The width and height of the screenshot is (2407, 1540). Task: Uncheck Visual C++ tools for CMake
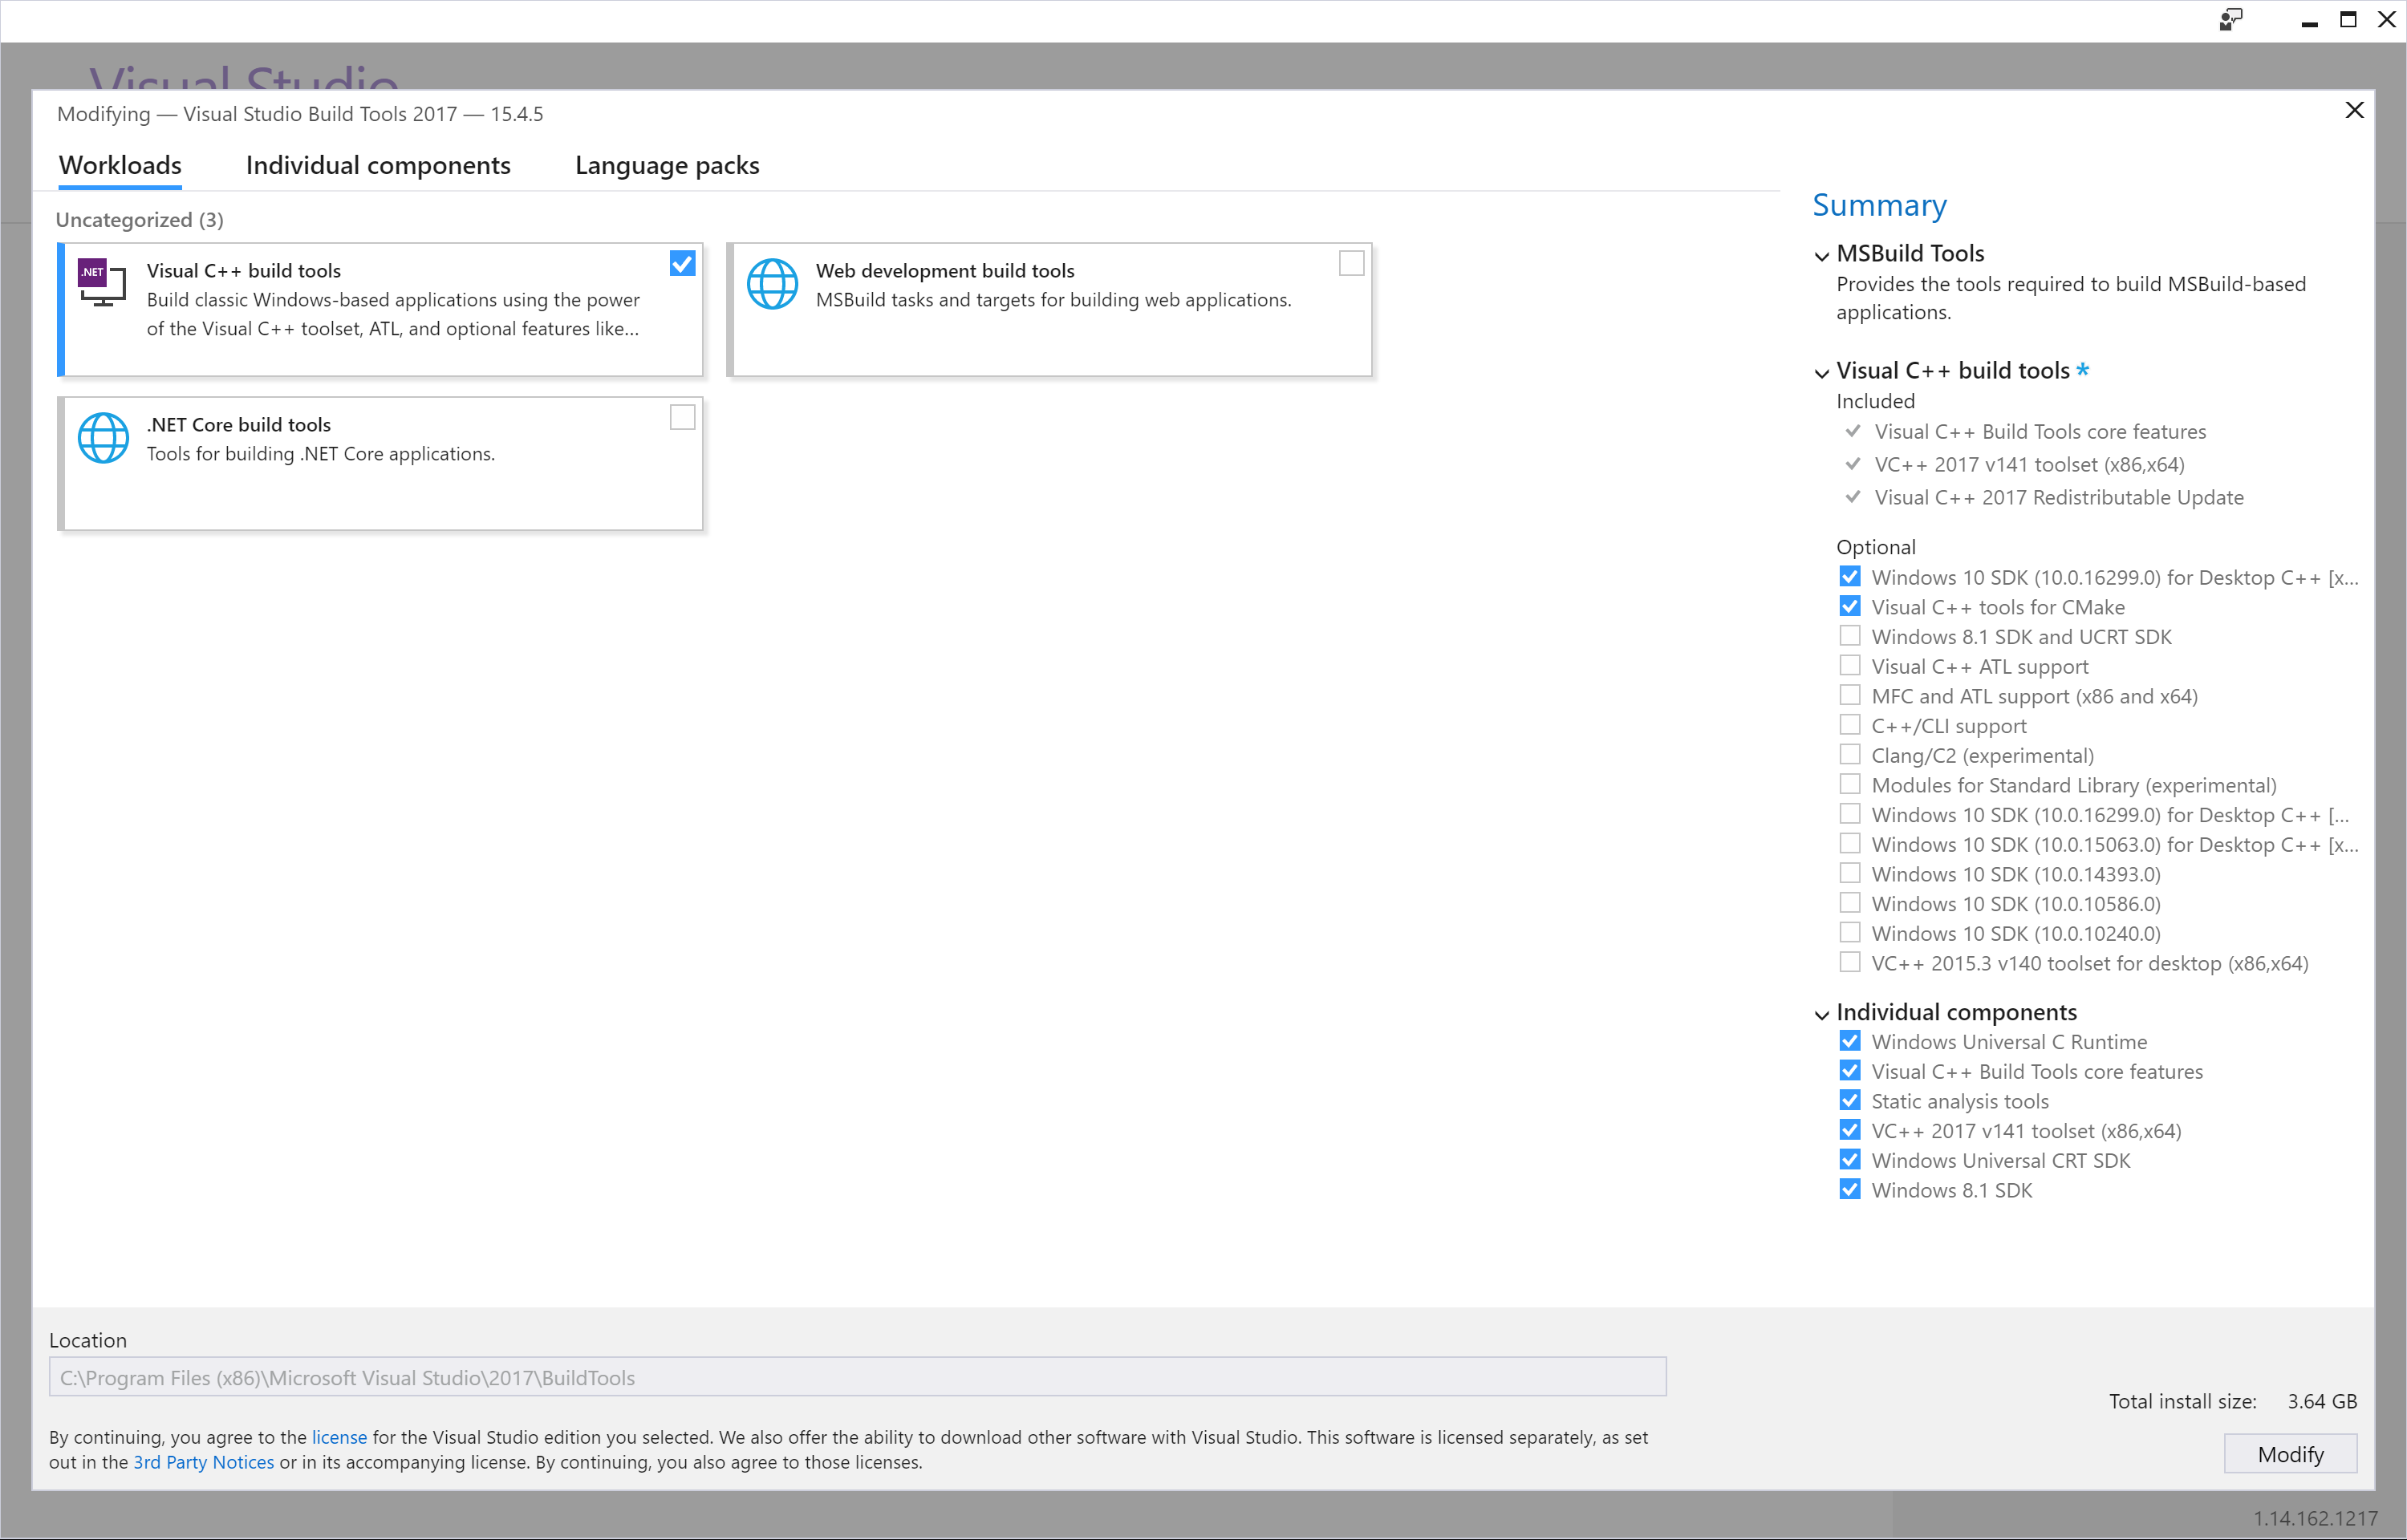[x=1849, y=606]
